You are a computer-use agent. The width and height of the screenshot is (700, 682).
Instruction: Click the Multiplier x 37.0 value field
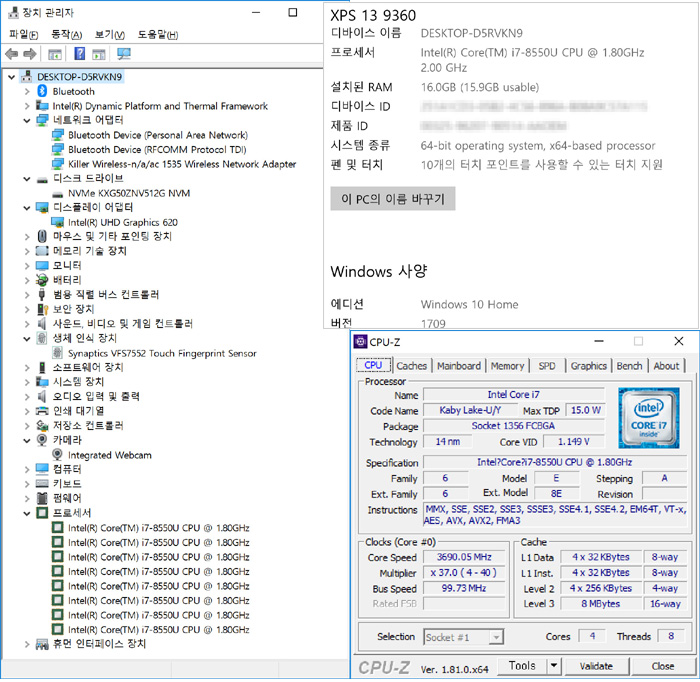coord(464,572)
